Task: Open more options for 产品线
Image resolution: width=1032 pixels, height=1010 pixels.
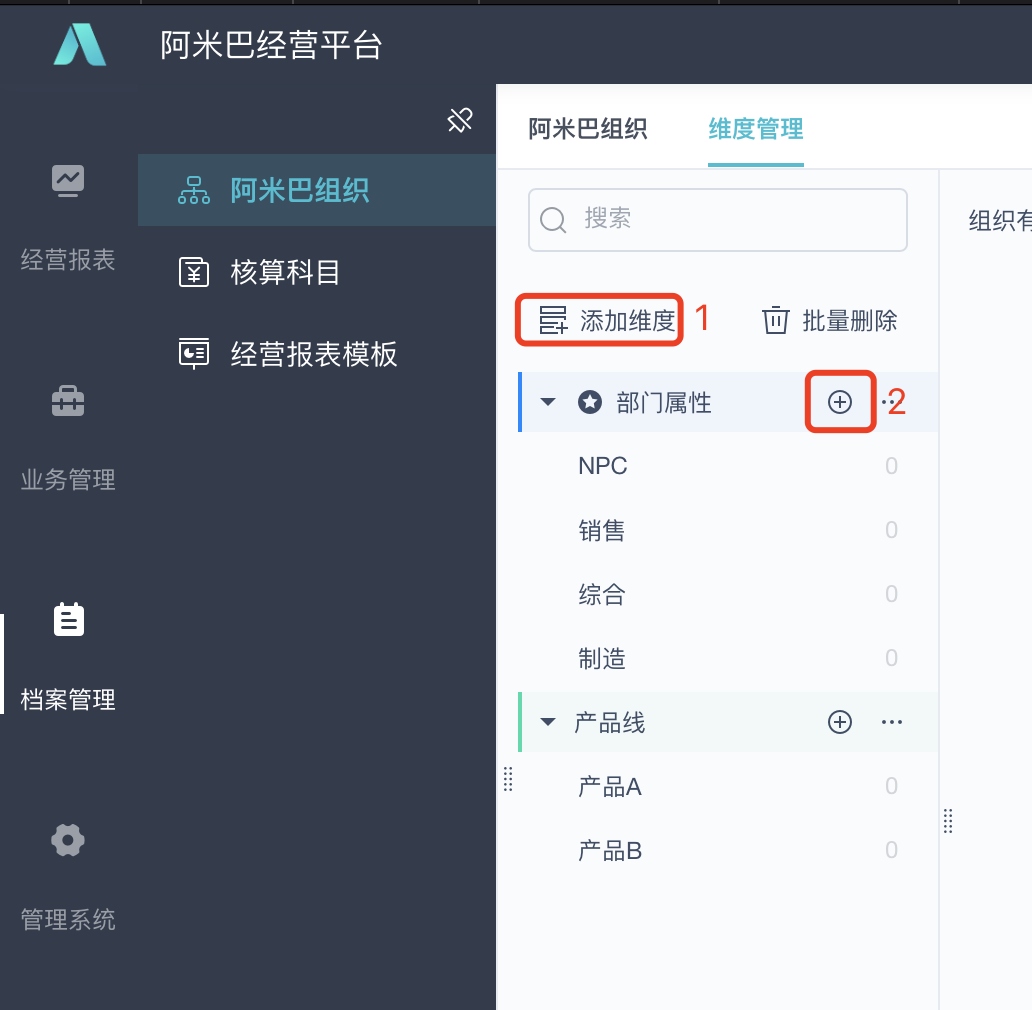Action: pyautogui.click(x=892, y=722)
